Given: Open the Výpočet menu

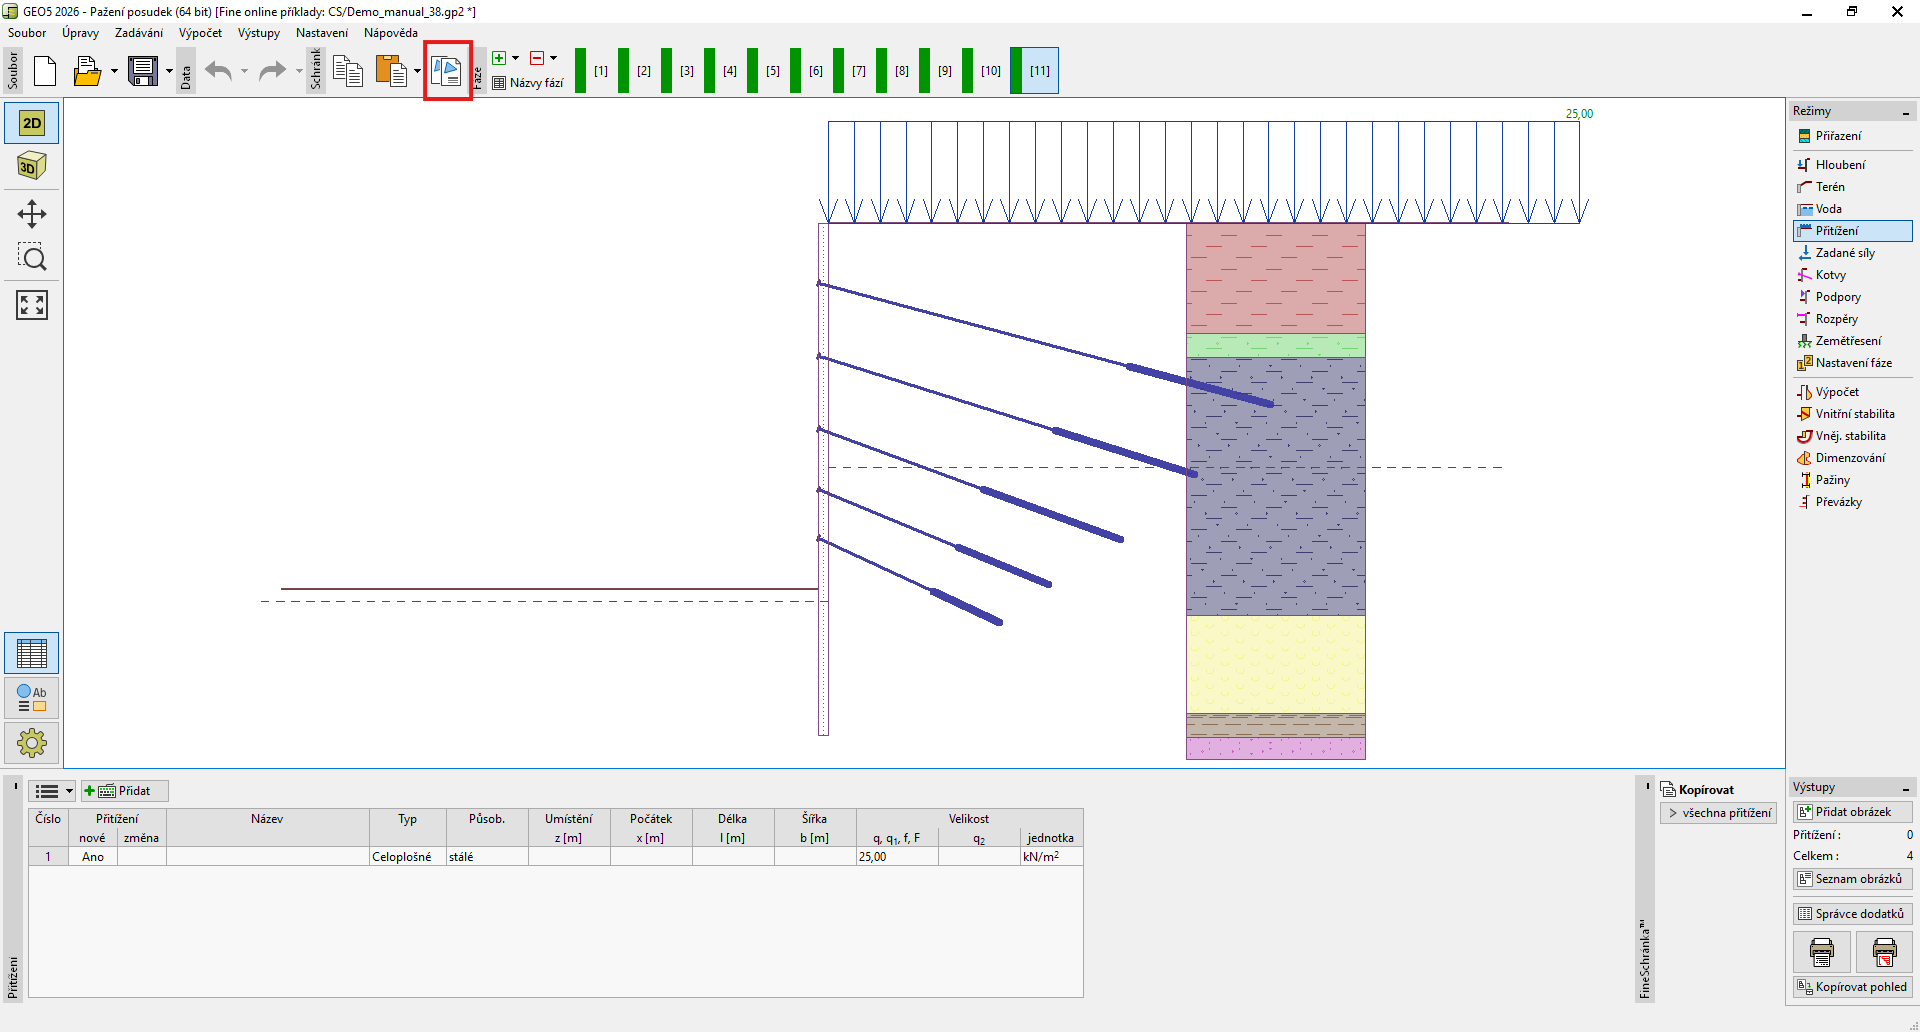Looking at the screenshot, I should pyautogui.click(x=200, y=33).
